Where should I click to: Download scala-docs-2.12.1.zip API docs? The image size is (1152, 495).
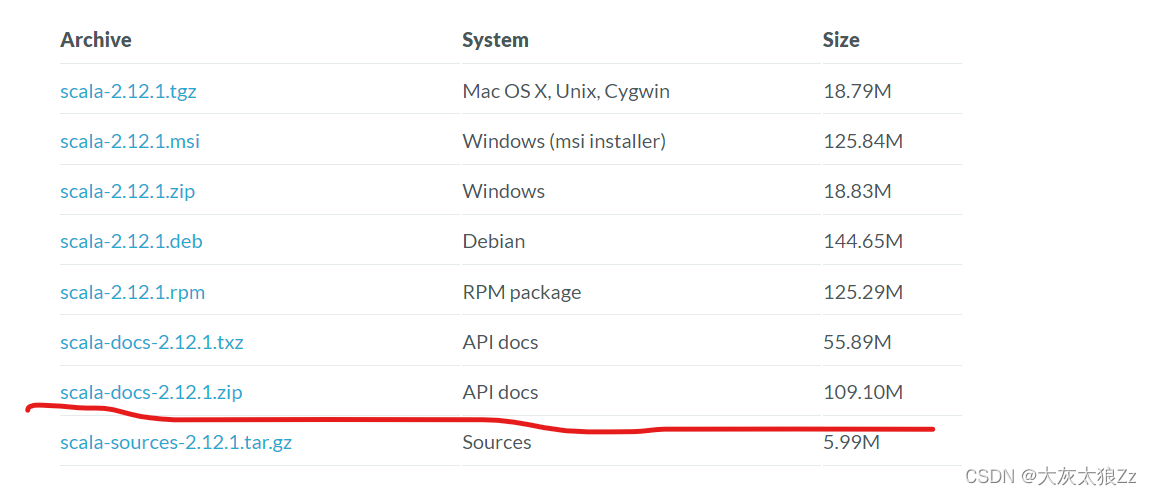pyautogui.click(x=151, y=392)
